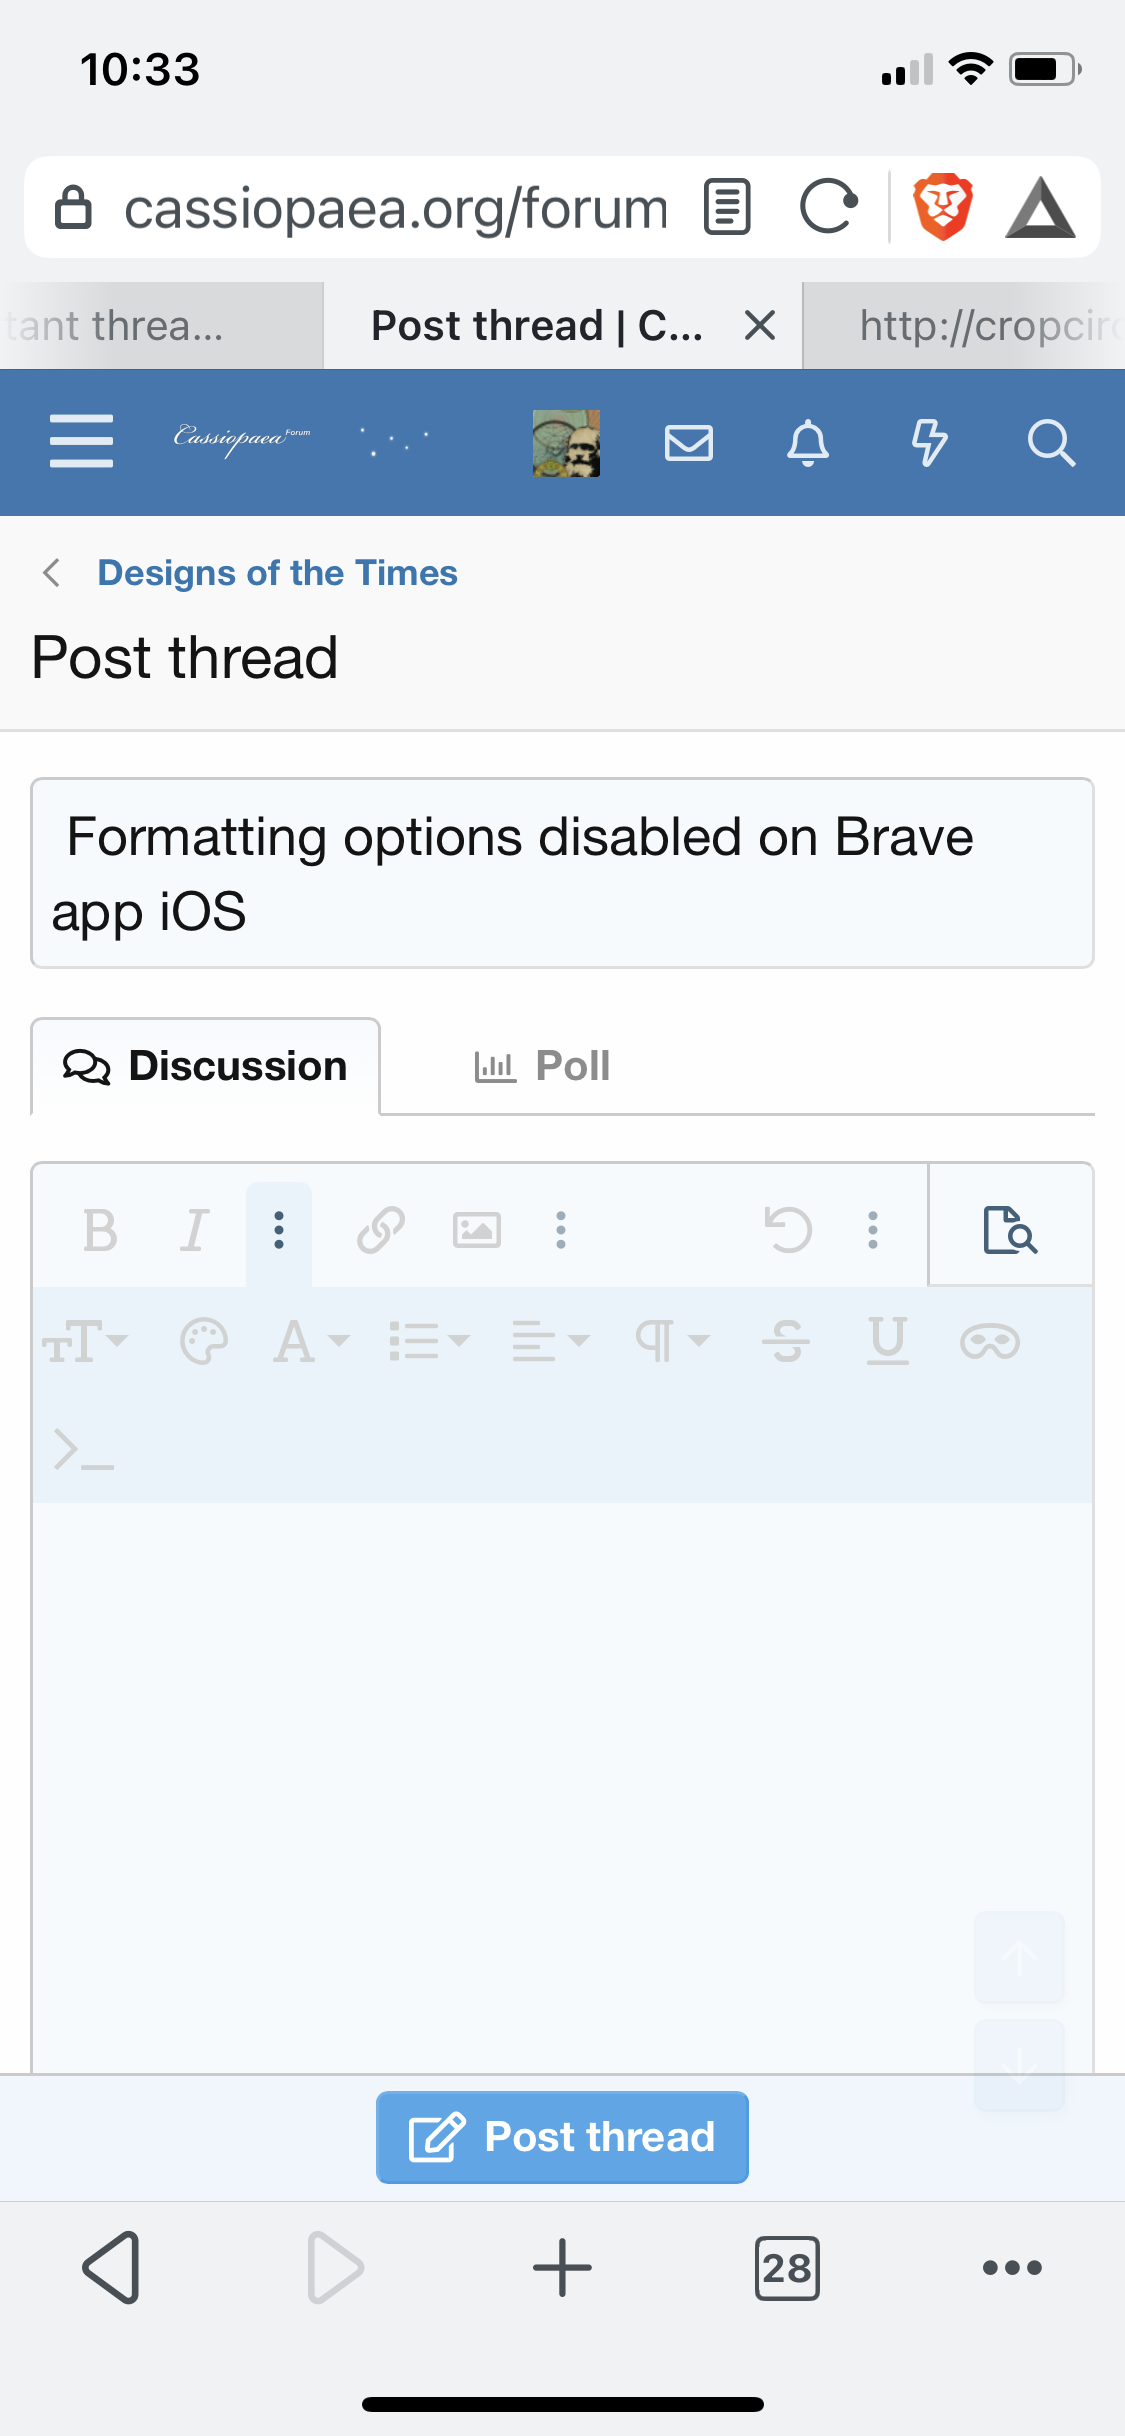Open the text alignment dropdown

tap(550, 1340)
